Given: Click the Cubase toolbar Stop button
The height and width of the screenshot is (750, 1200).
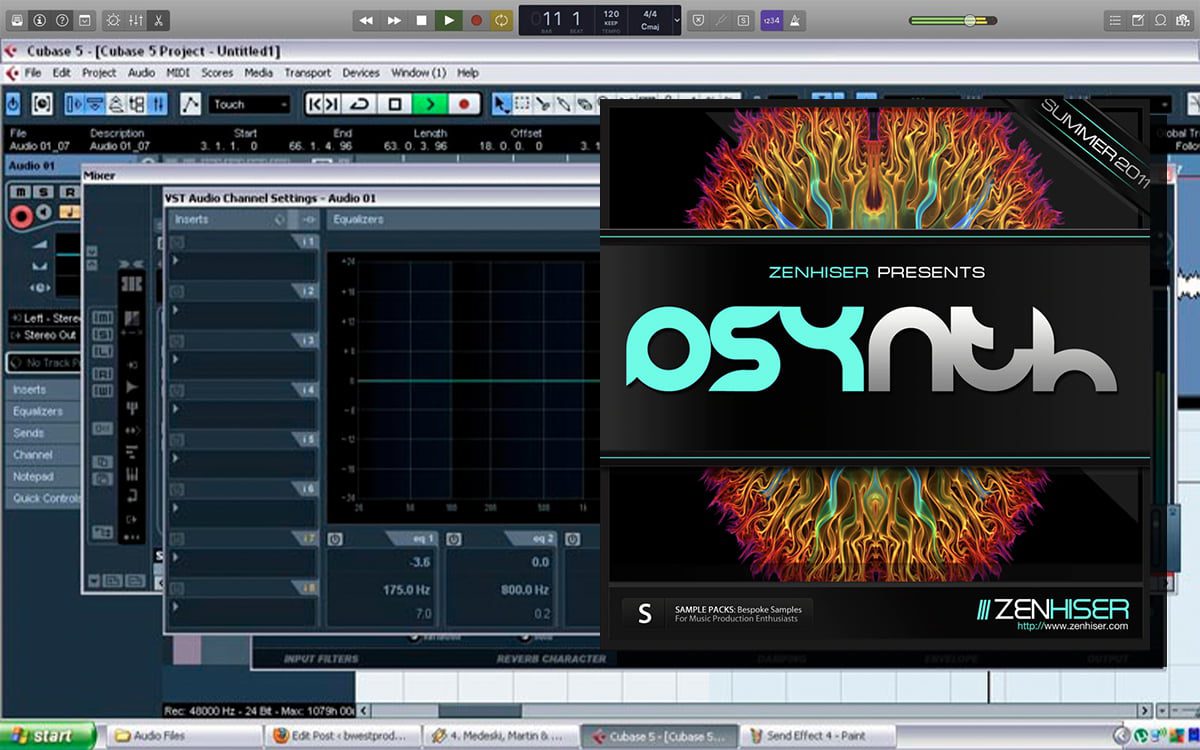Looking at the screenshot, I should 395,104.
